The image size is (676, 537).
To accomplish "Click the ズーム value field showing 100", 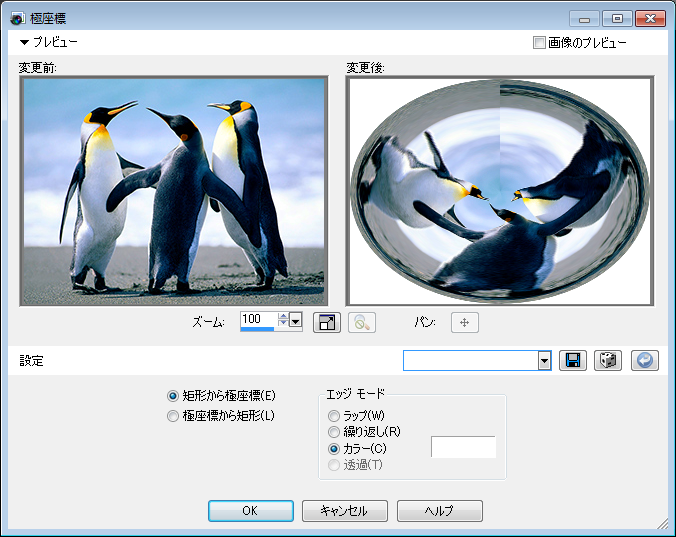I will (x=259, y=320).
